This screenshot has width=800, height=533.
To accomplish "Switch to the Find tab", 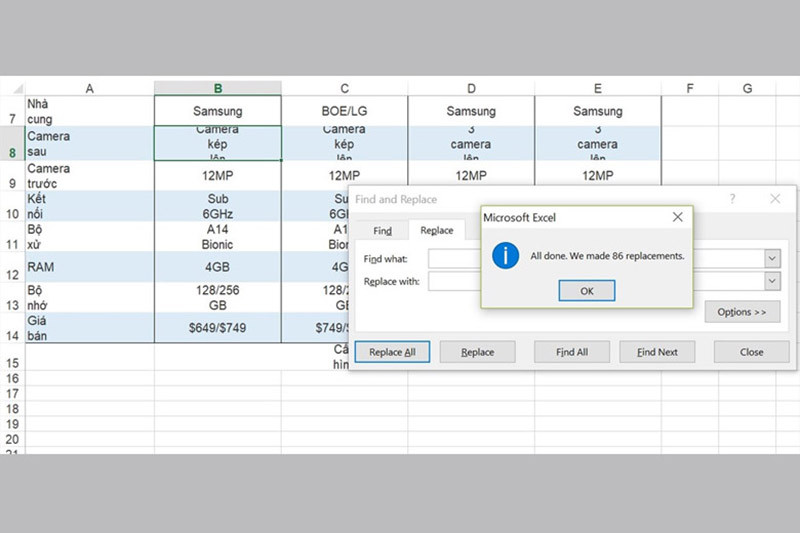I will [382, 231].
